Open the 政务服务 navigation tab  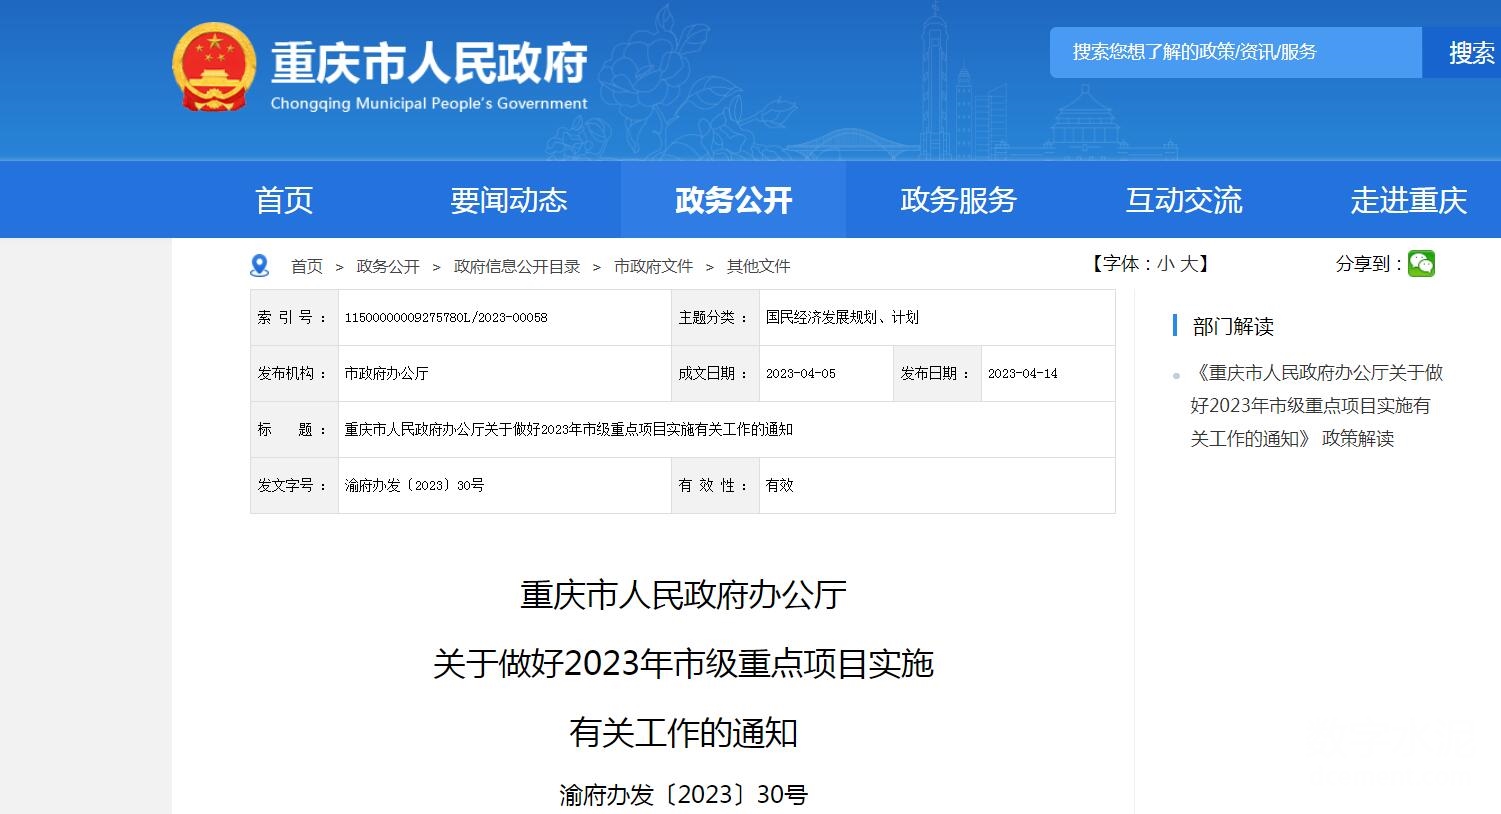958,200
